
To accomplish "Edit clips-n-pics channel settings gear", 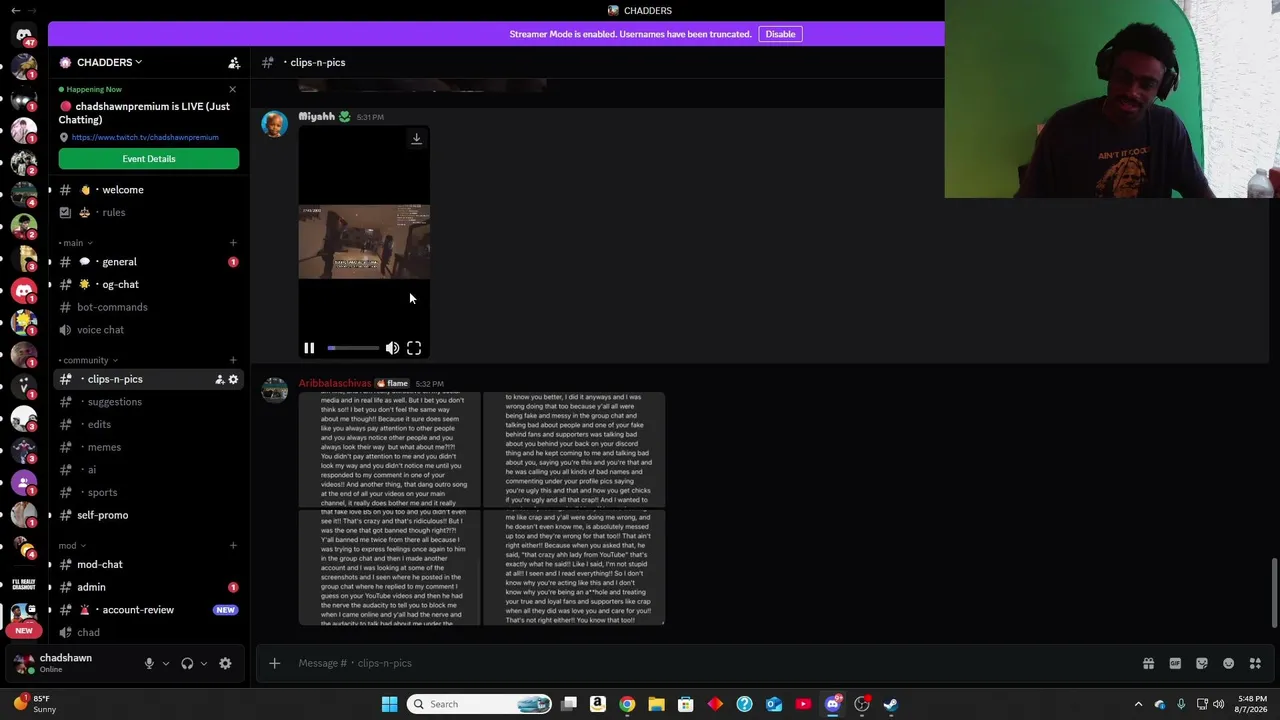I will pos(233,379).
